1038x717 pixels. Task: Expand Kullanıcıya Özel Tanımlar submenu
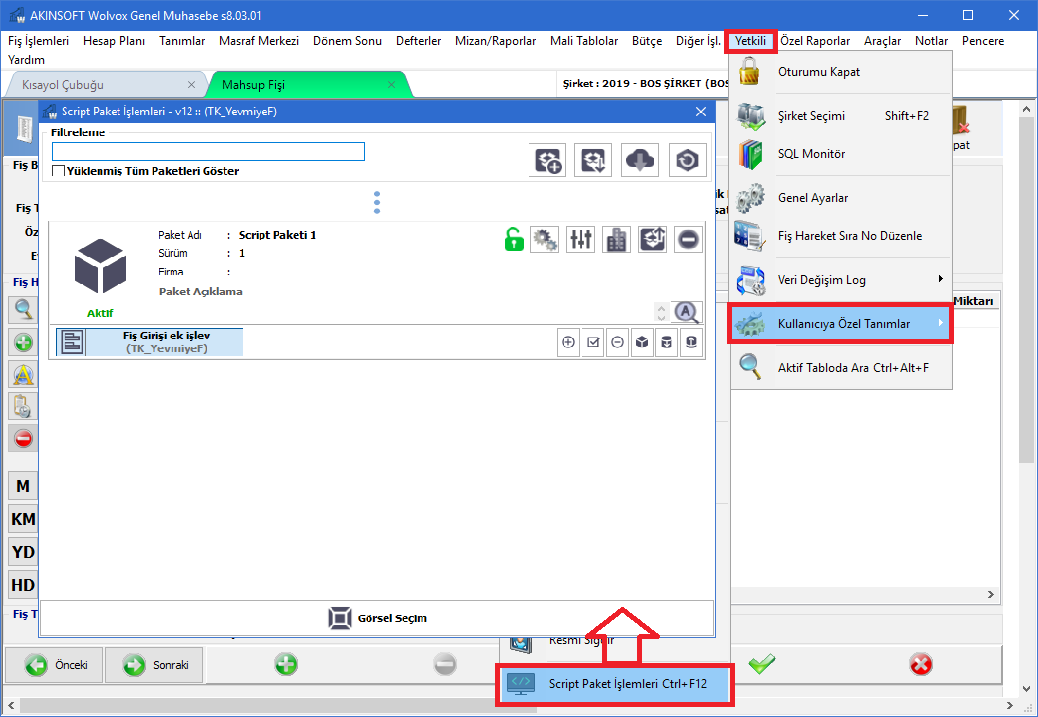[x=841, y=324]
